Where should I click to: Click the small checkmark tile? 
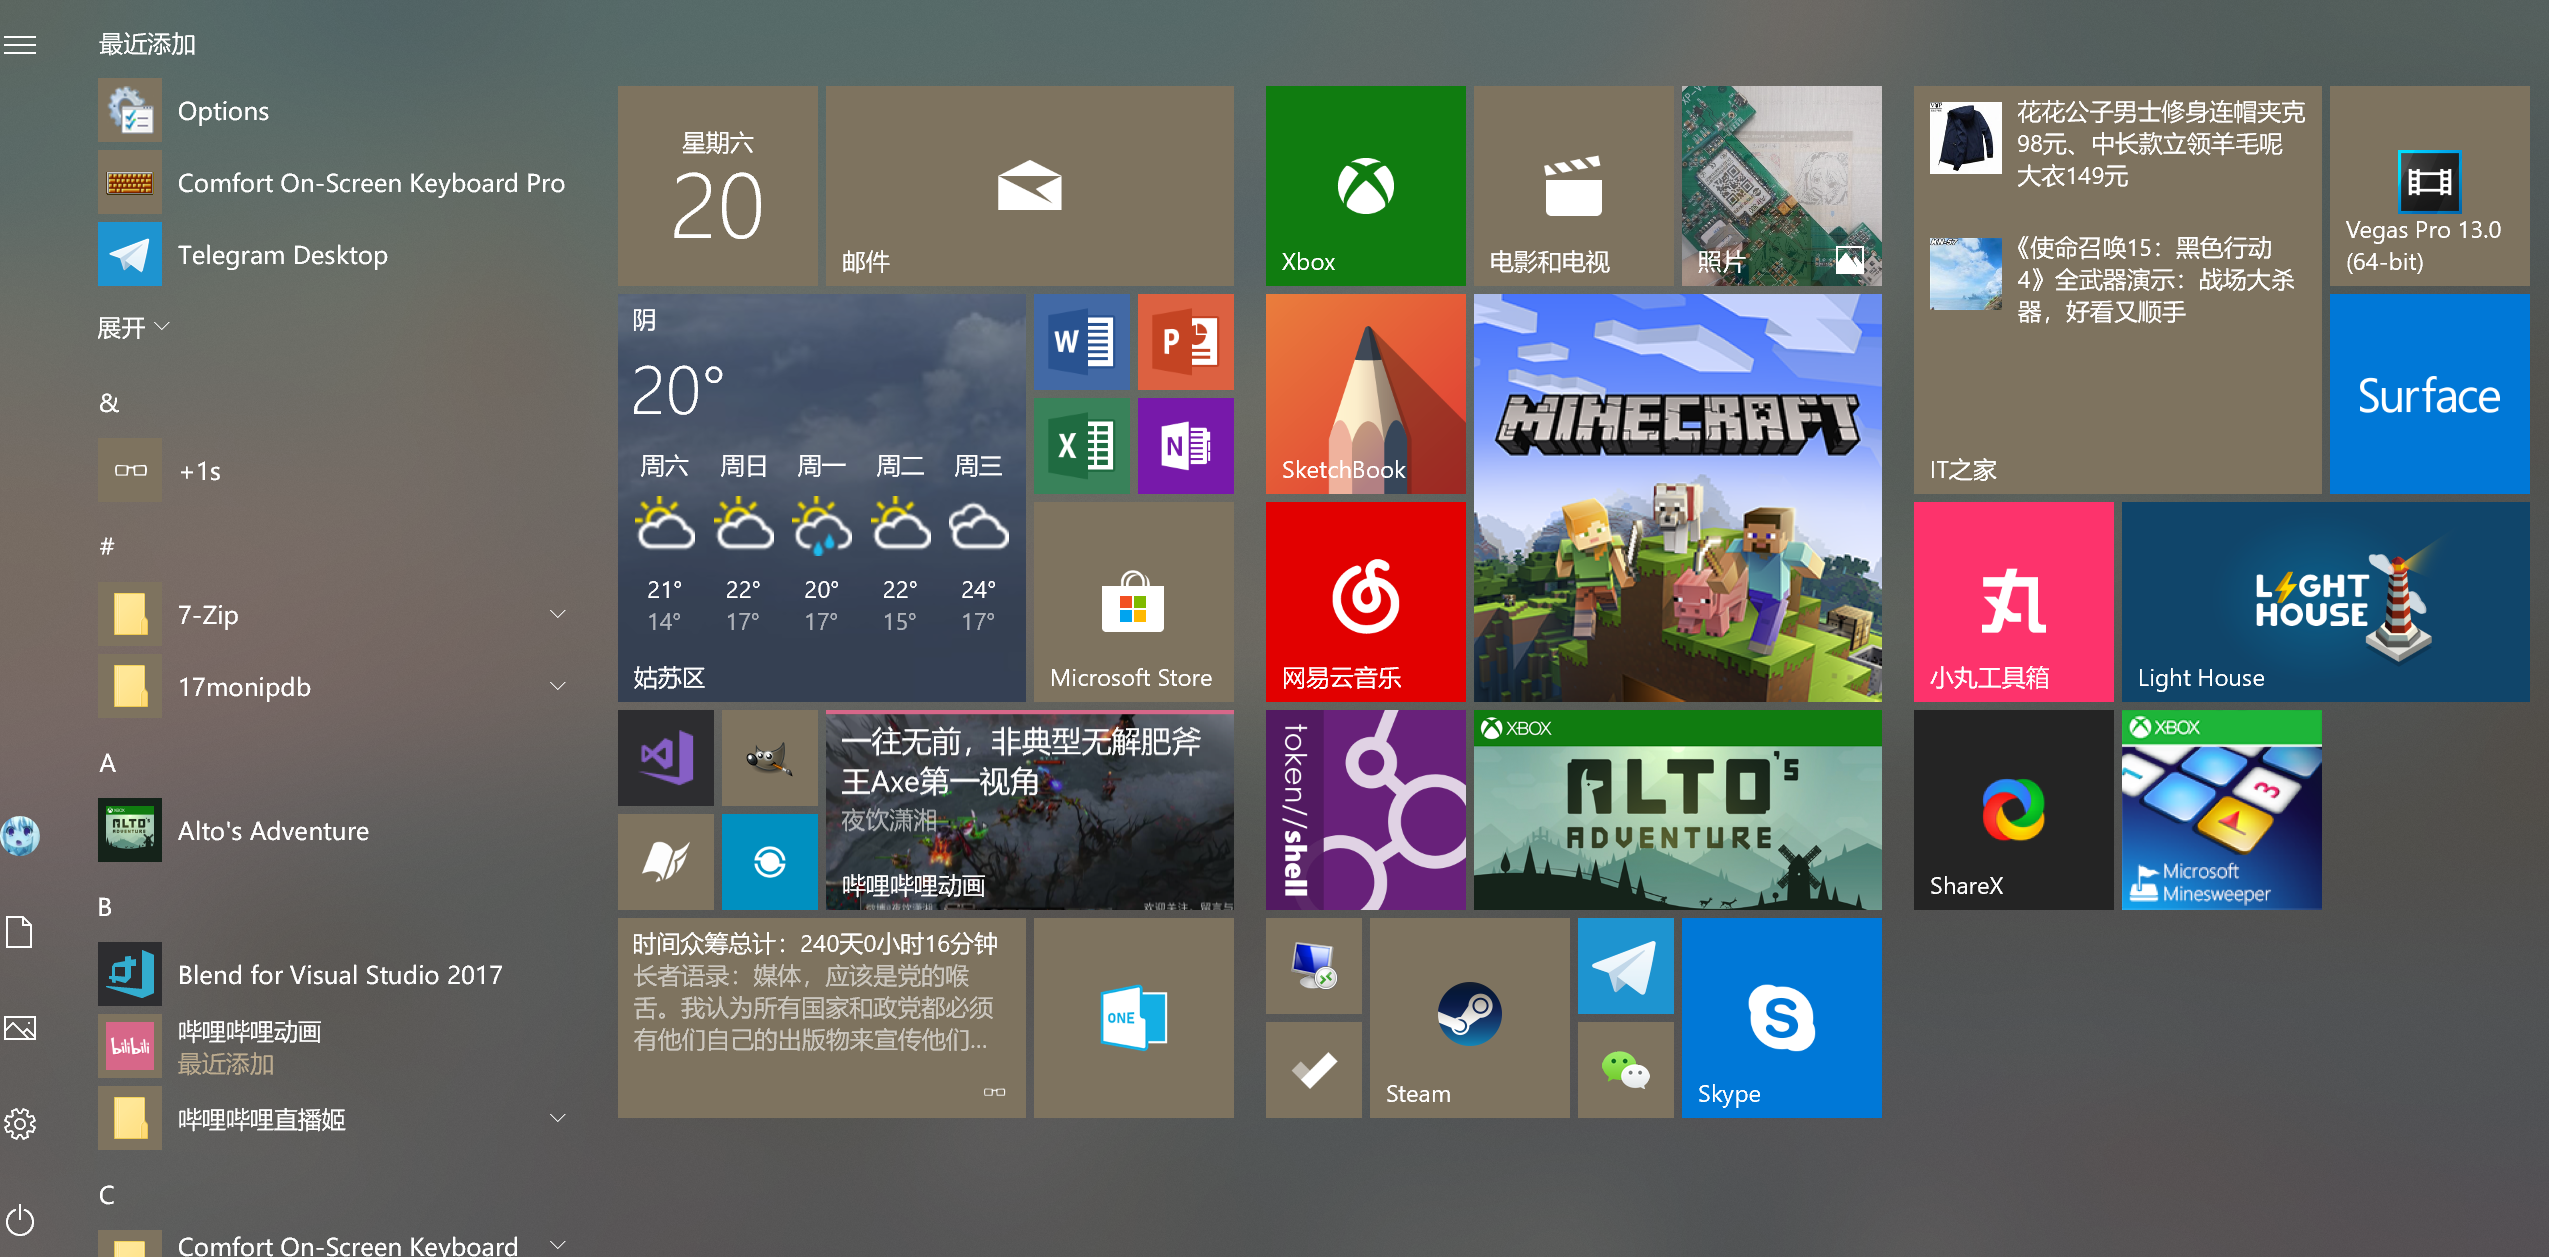[x=1313, y=1070]
